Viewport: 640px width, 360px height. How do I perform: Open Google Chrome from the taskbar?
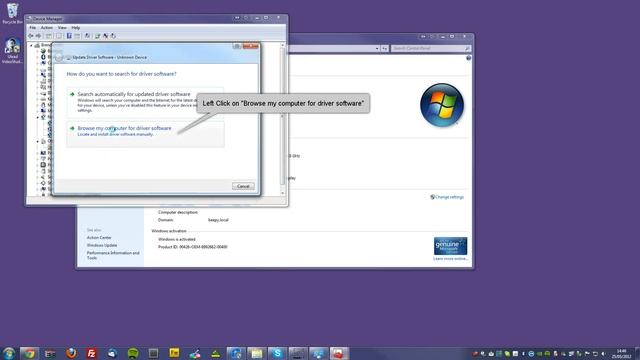tap(29, 353)
